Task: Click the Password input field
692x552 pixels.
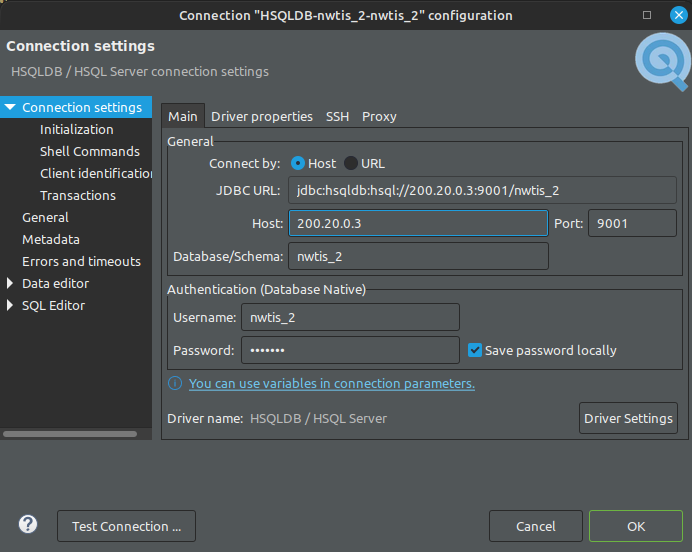Action: click(350, 350)
